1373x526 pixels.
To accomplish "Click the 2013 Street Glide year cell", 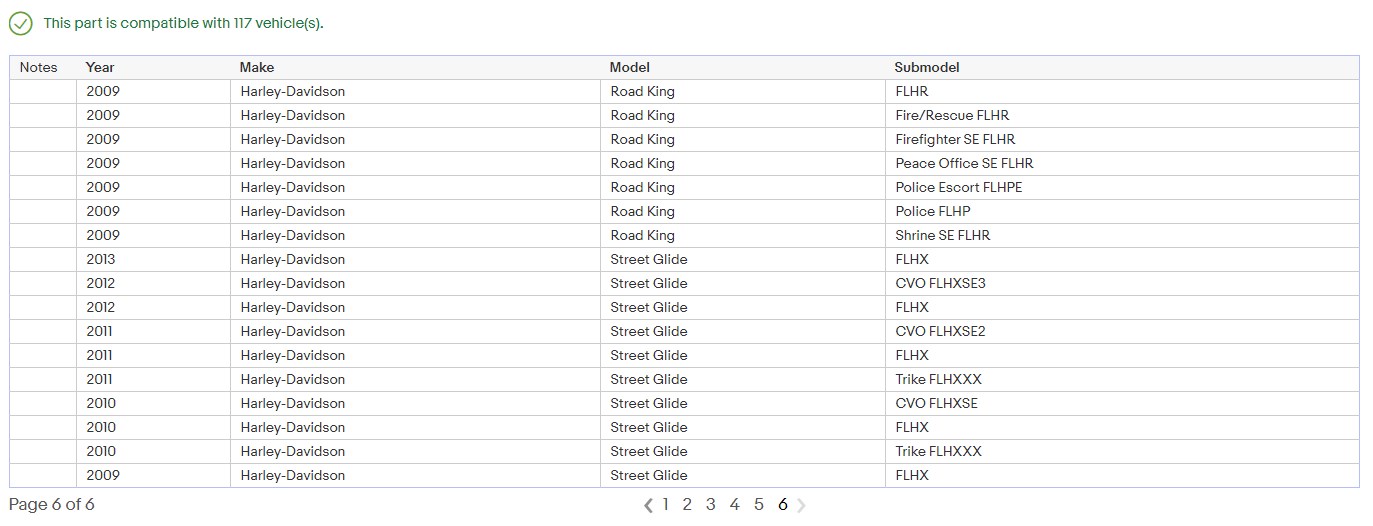I will tap(101, 259).
